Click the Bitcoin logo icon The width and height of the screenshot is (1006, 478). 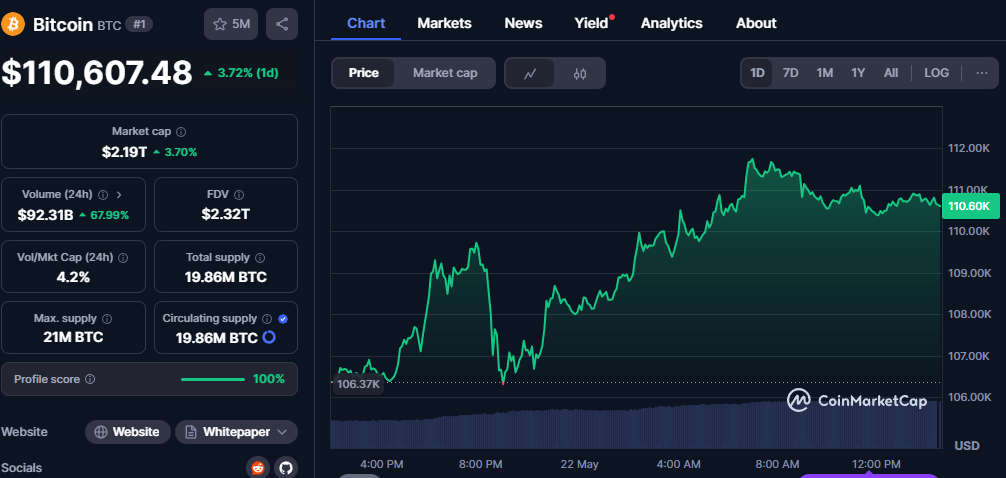(13, 24)
